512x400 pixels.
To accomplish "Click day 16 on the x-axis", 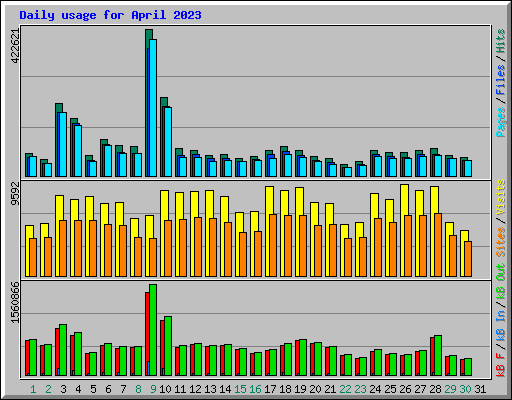I will [x=255, y=389].
